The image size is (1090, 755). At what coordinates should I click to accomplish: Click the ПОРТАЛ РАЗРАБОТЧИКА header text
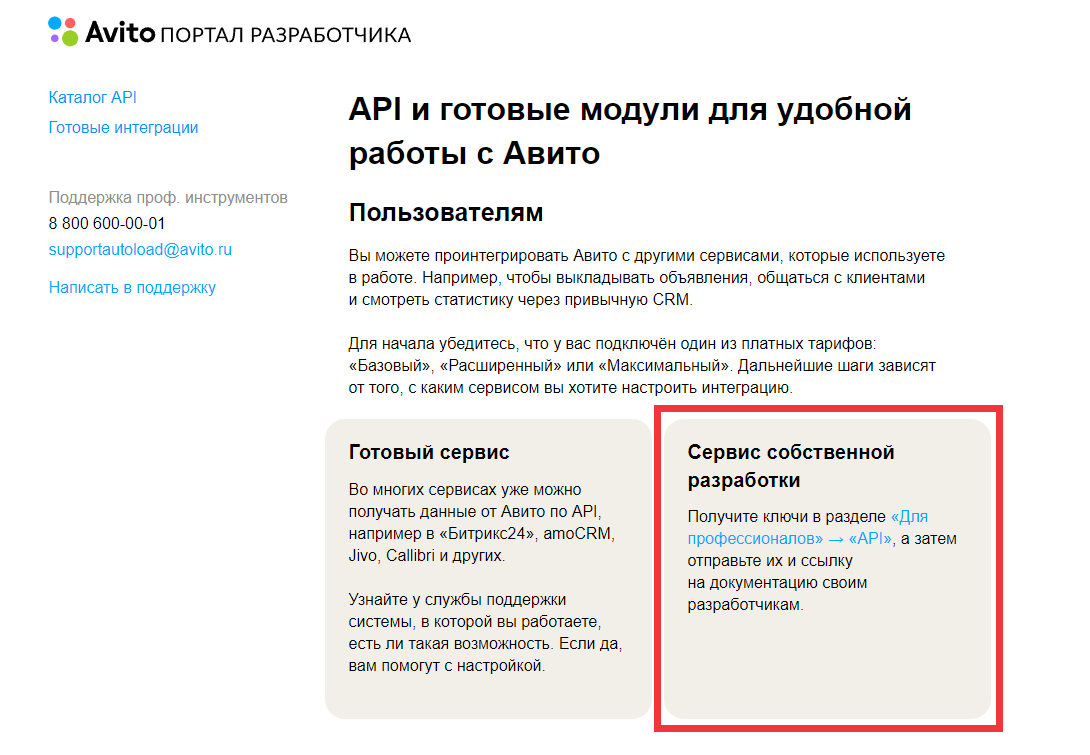coord(286,35)
